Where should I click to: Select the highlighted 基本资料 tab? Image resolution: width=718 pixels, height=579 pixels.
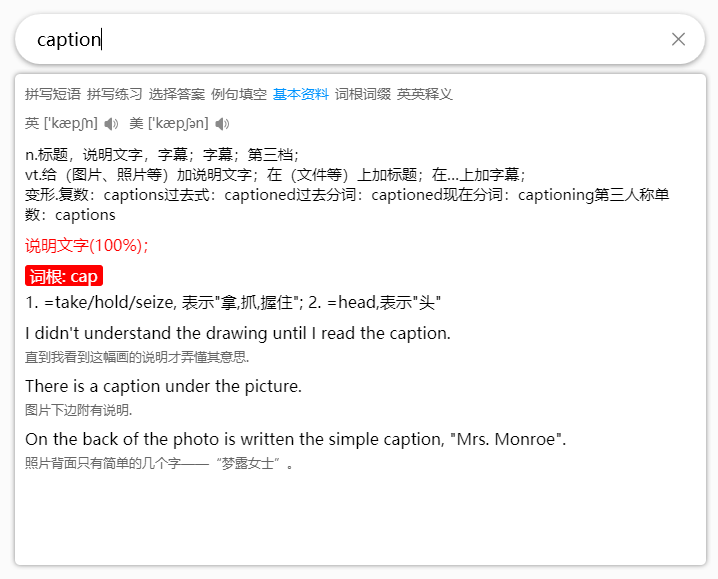click(x=301, y=94)
